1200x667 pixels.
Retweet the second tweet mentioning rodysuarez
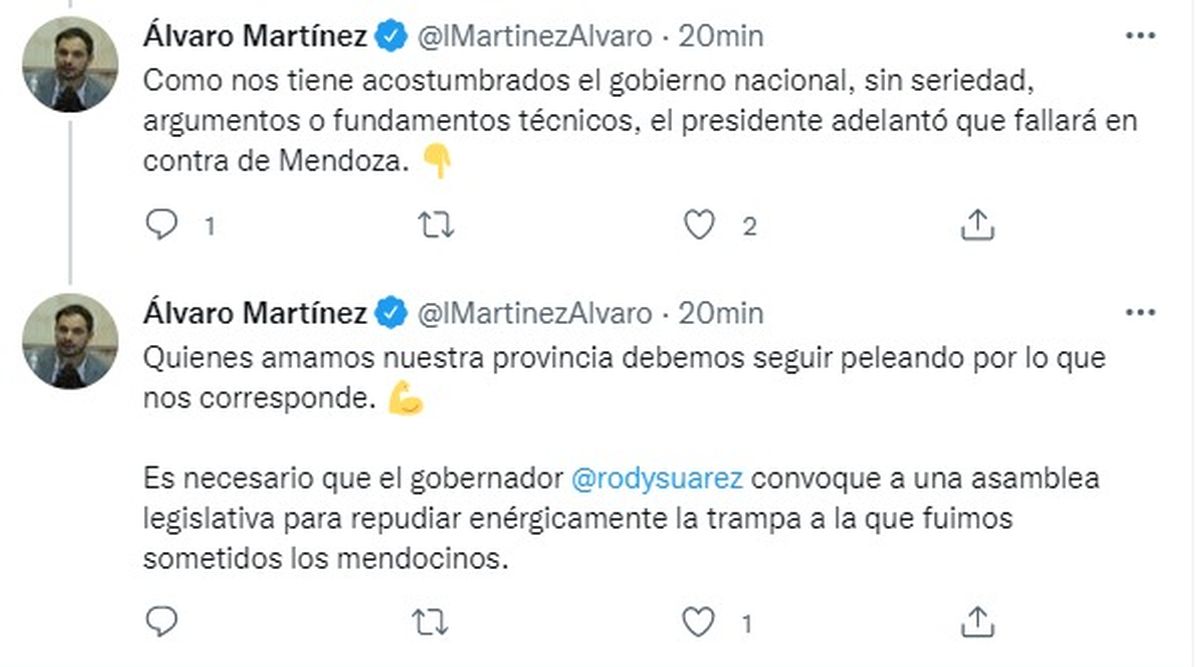click(x=434, y=622)
